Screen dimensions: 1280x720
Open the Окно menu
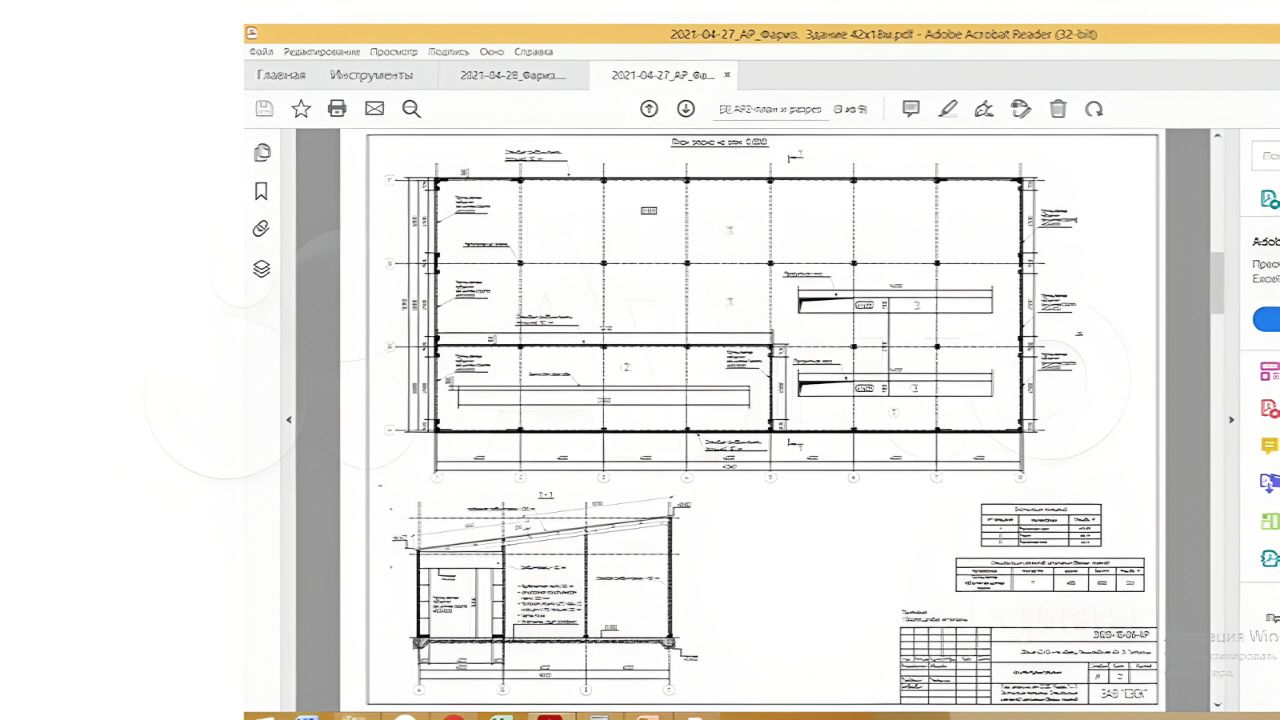(491, 52)
